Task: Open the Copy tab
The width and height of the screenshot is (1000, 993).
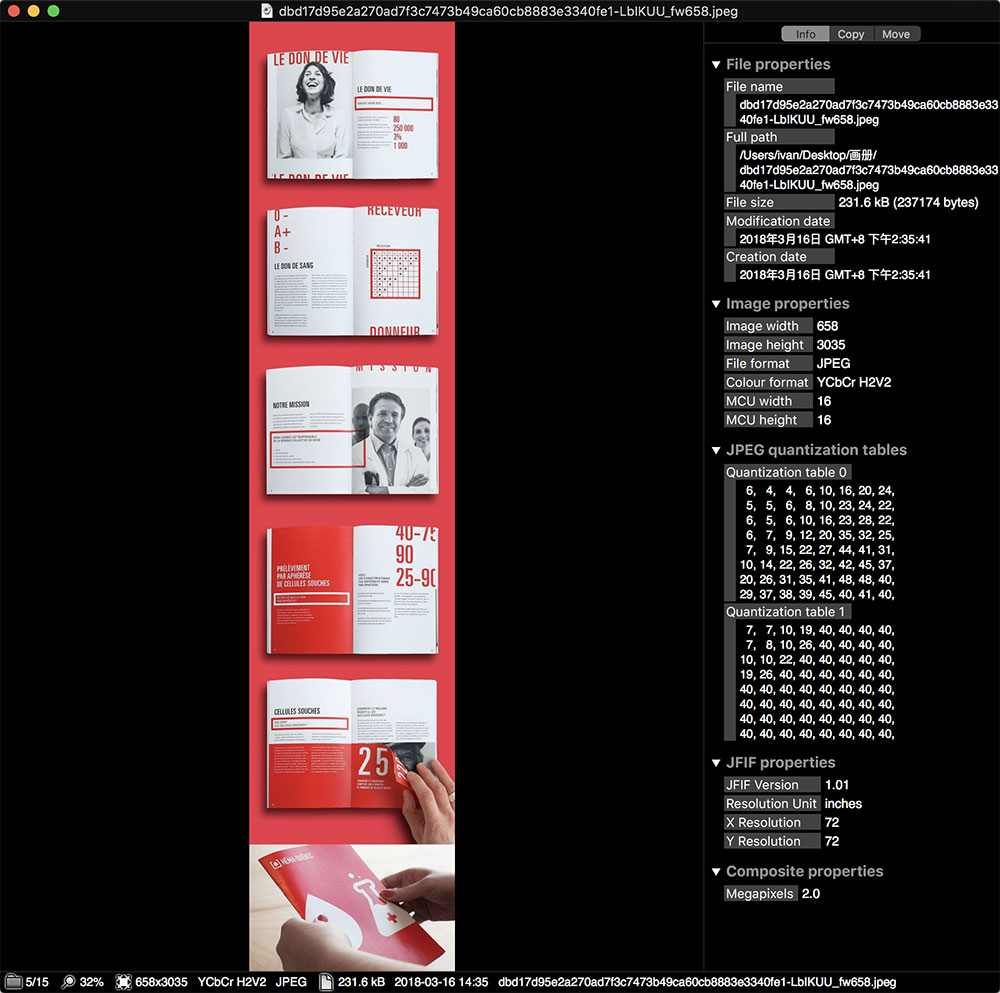Action: coord(851,34)
